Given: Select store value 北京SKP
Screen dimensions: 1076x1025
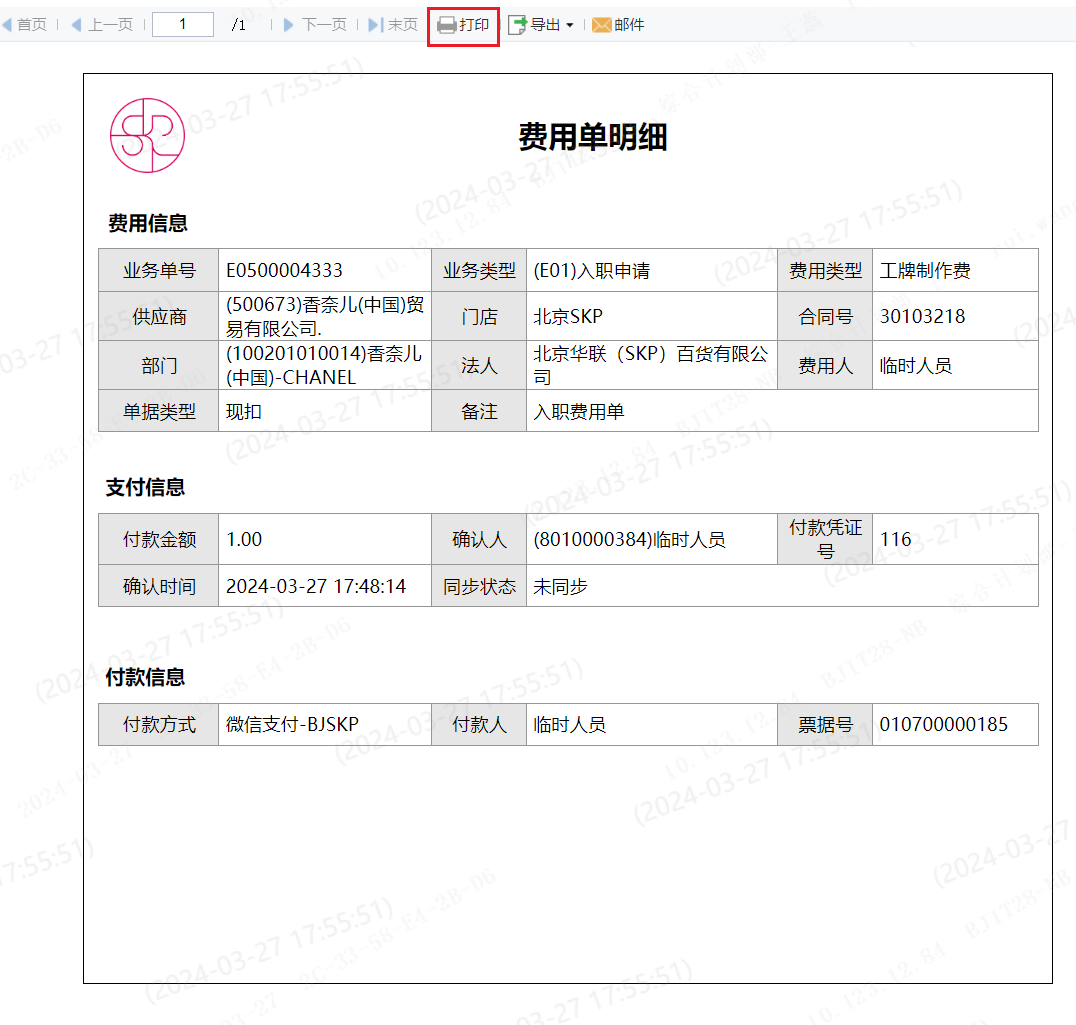Looking at the screenshot, I should click(x=568, y=316).
